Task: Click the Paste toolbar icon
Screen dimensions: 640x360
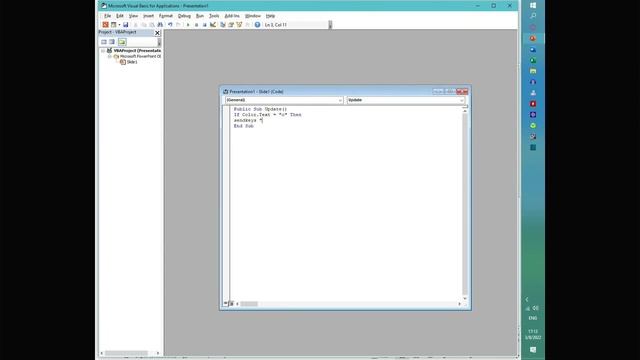Action: tap(152, 25)
